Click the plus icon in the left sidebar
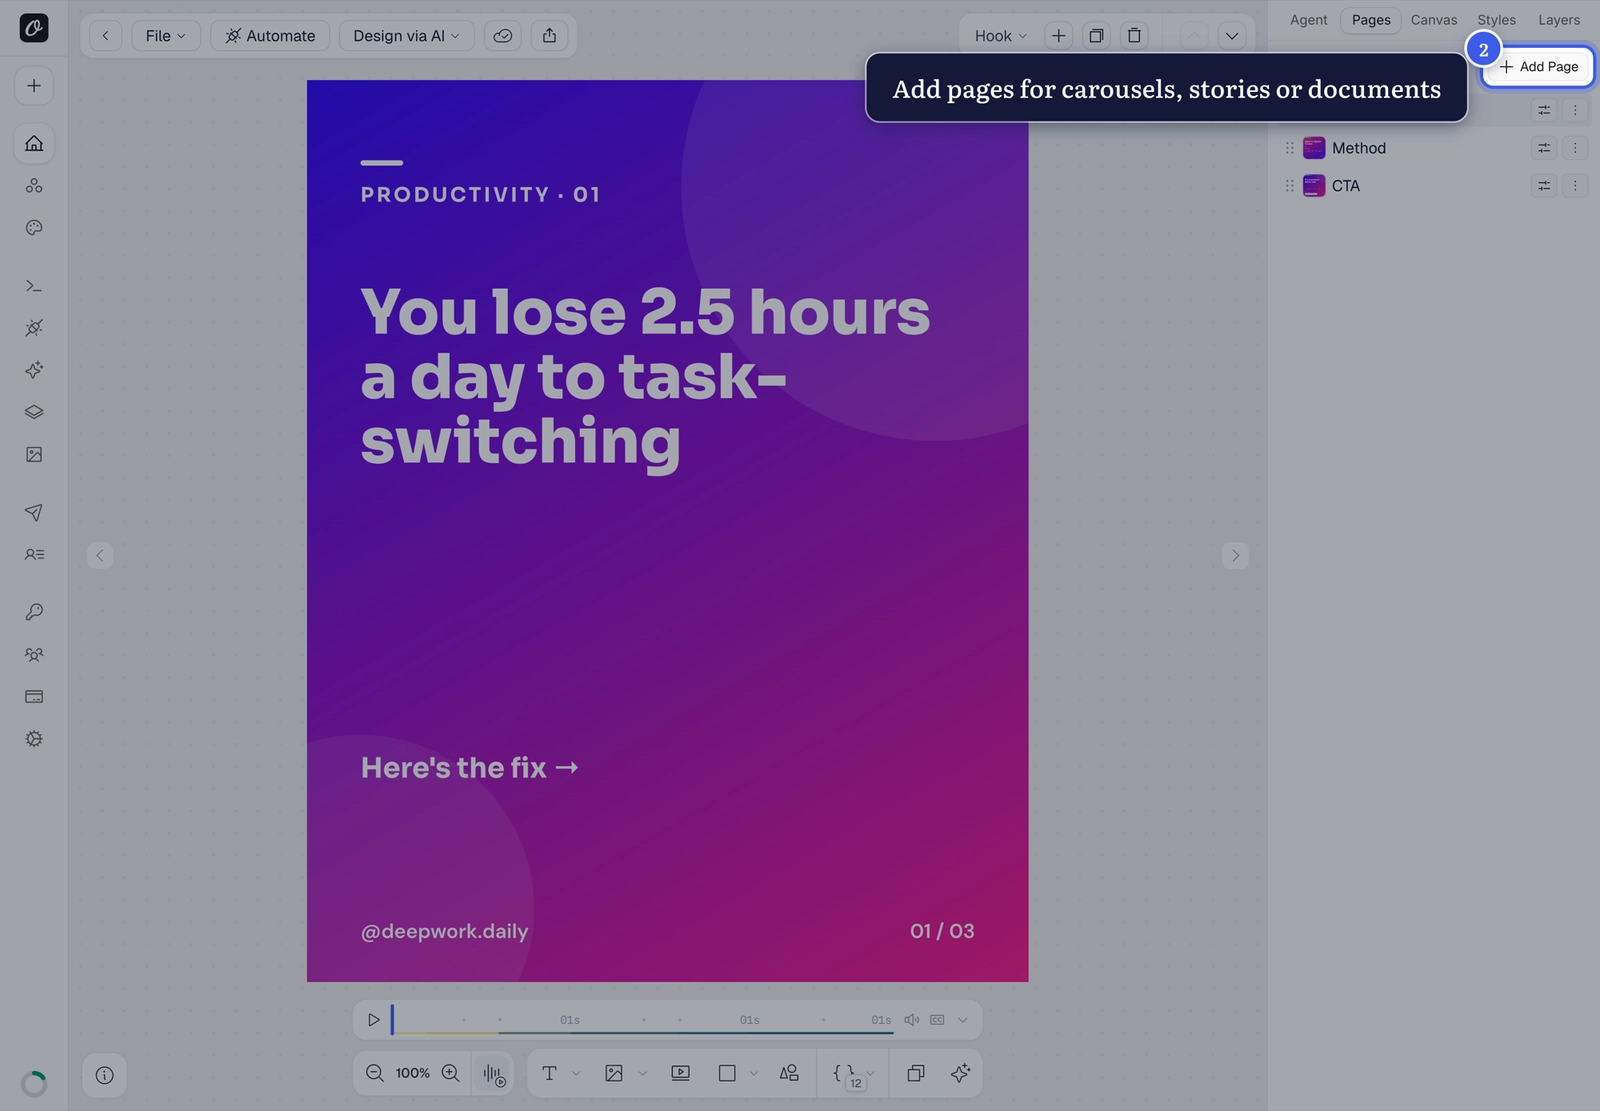This screenshot has width=1600, height=1111. [x=34, y=86]
